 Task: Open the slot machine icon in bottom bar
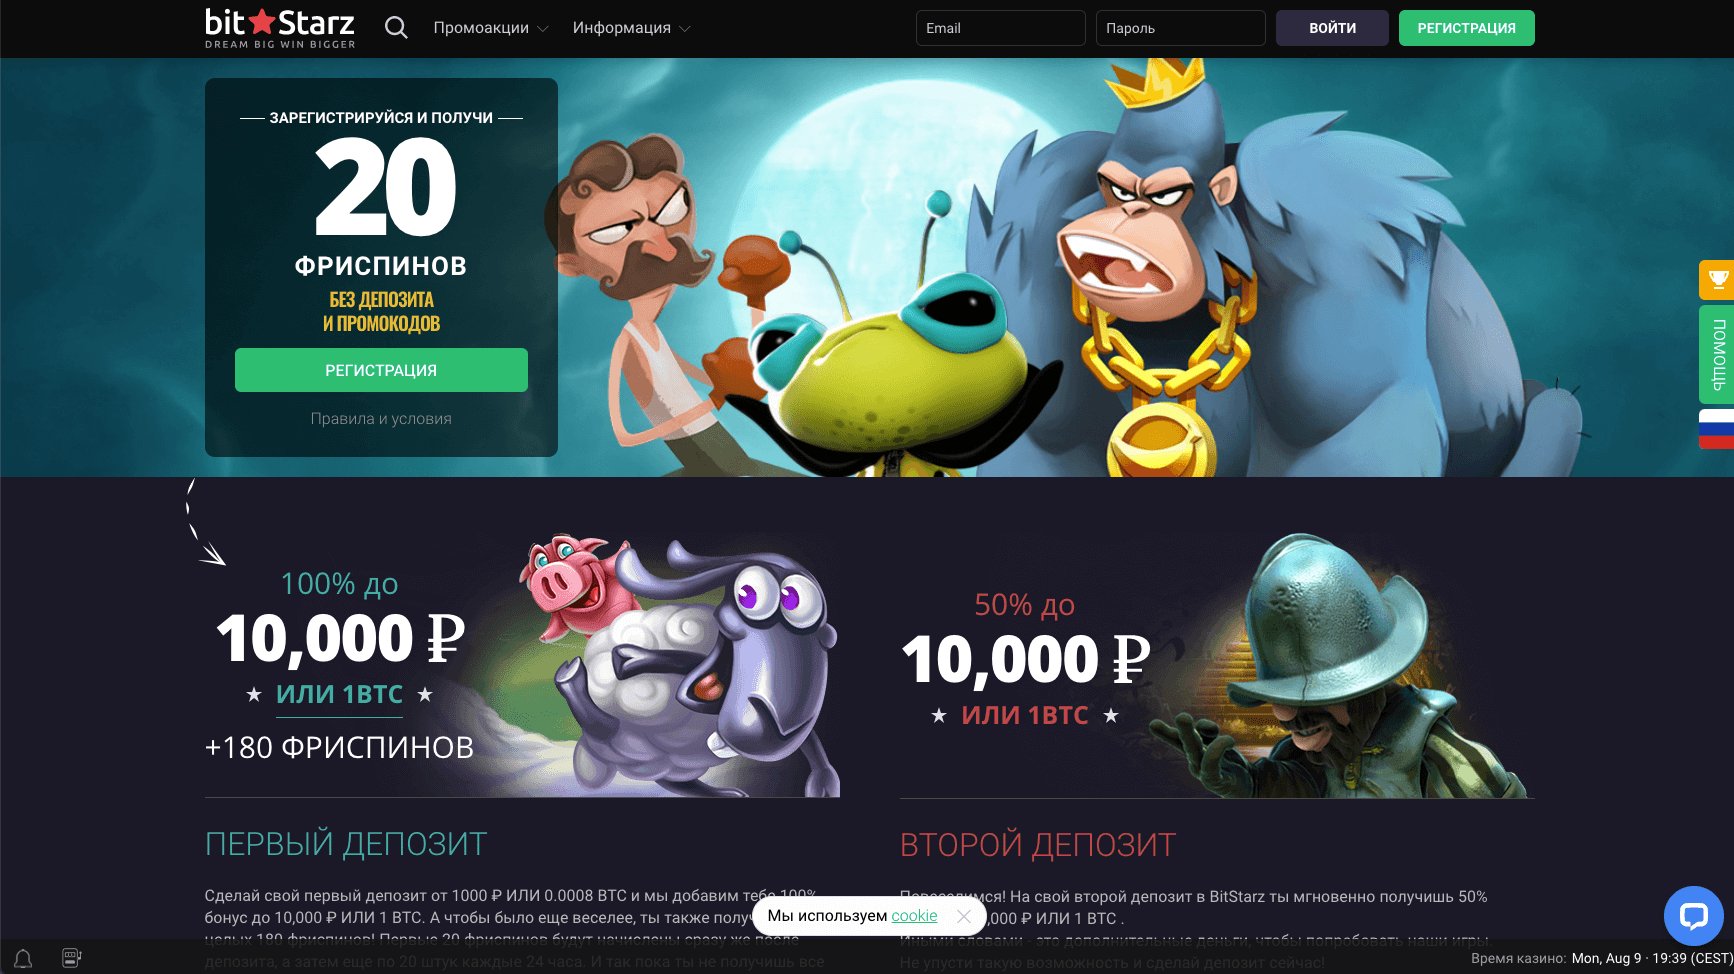click(x=72, y=958)
